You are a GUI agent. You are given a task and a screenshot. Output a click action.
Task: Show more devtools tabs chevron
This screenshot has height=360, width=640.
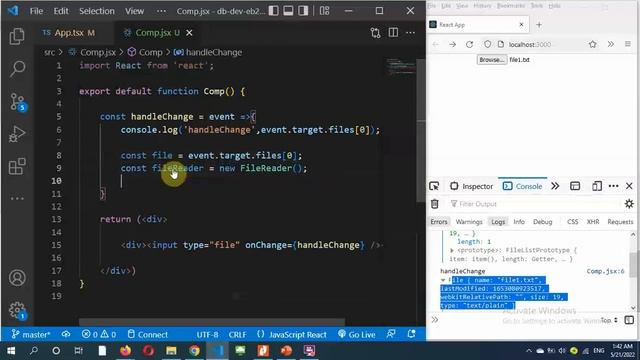[555, 186]
